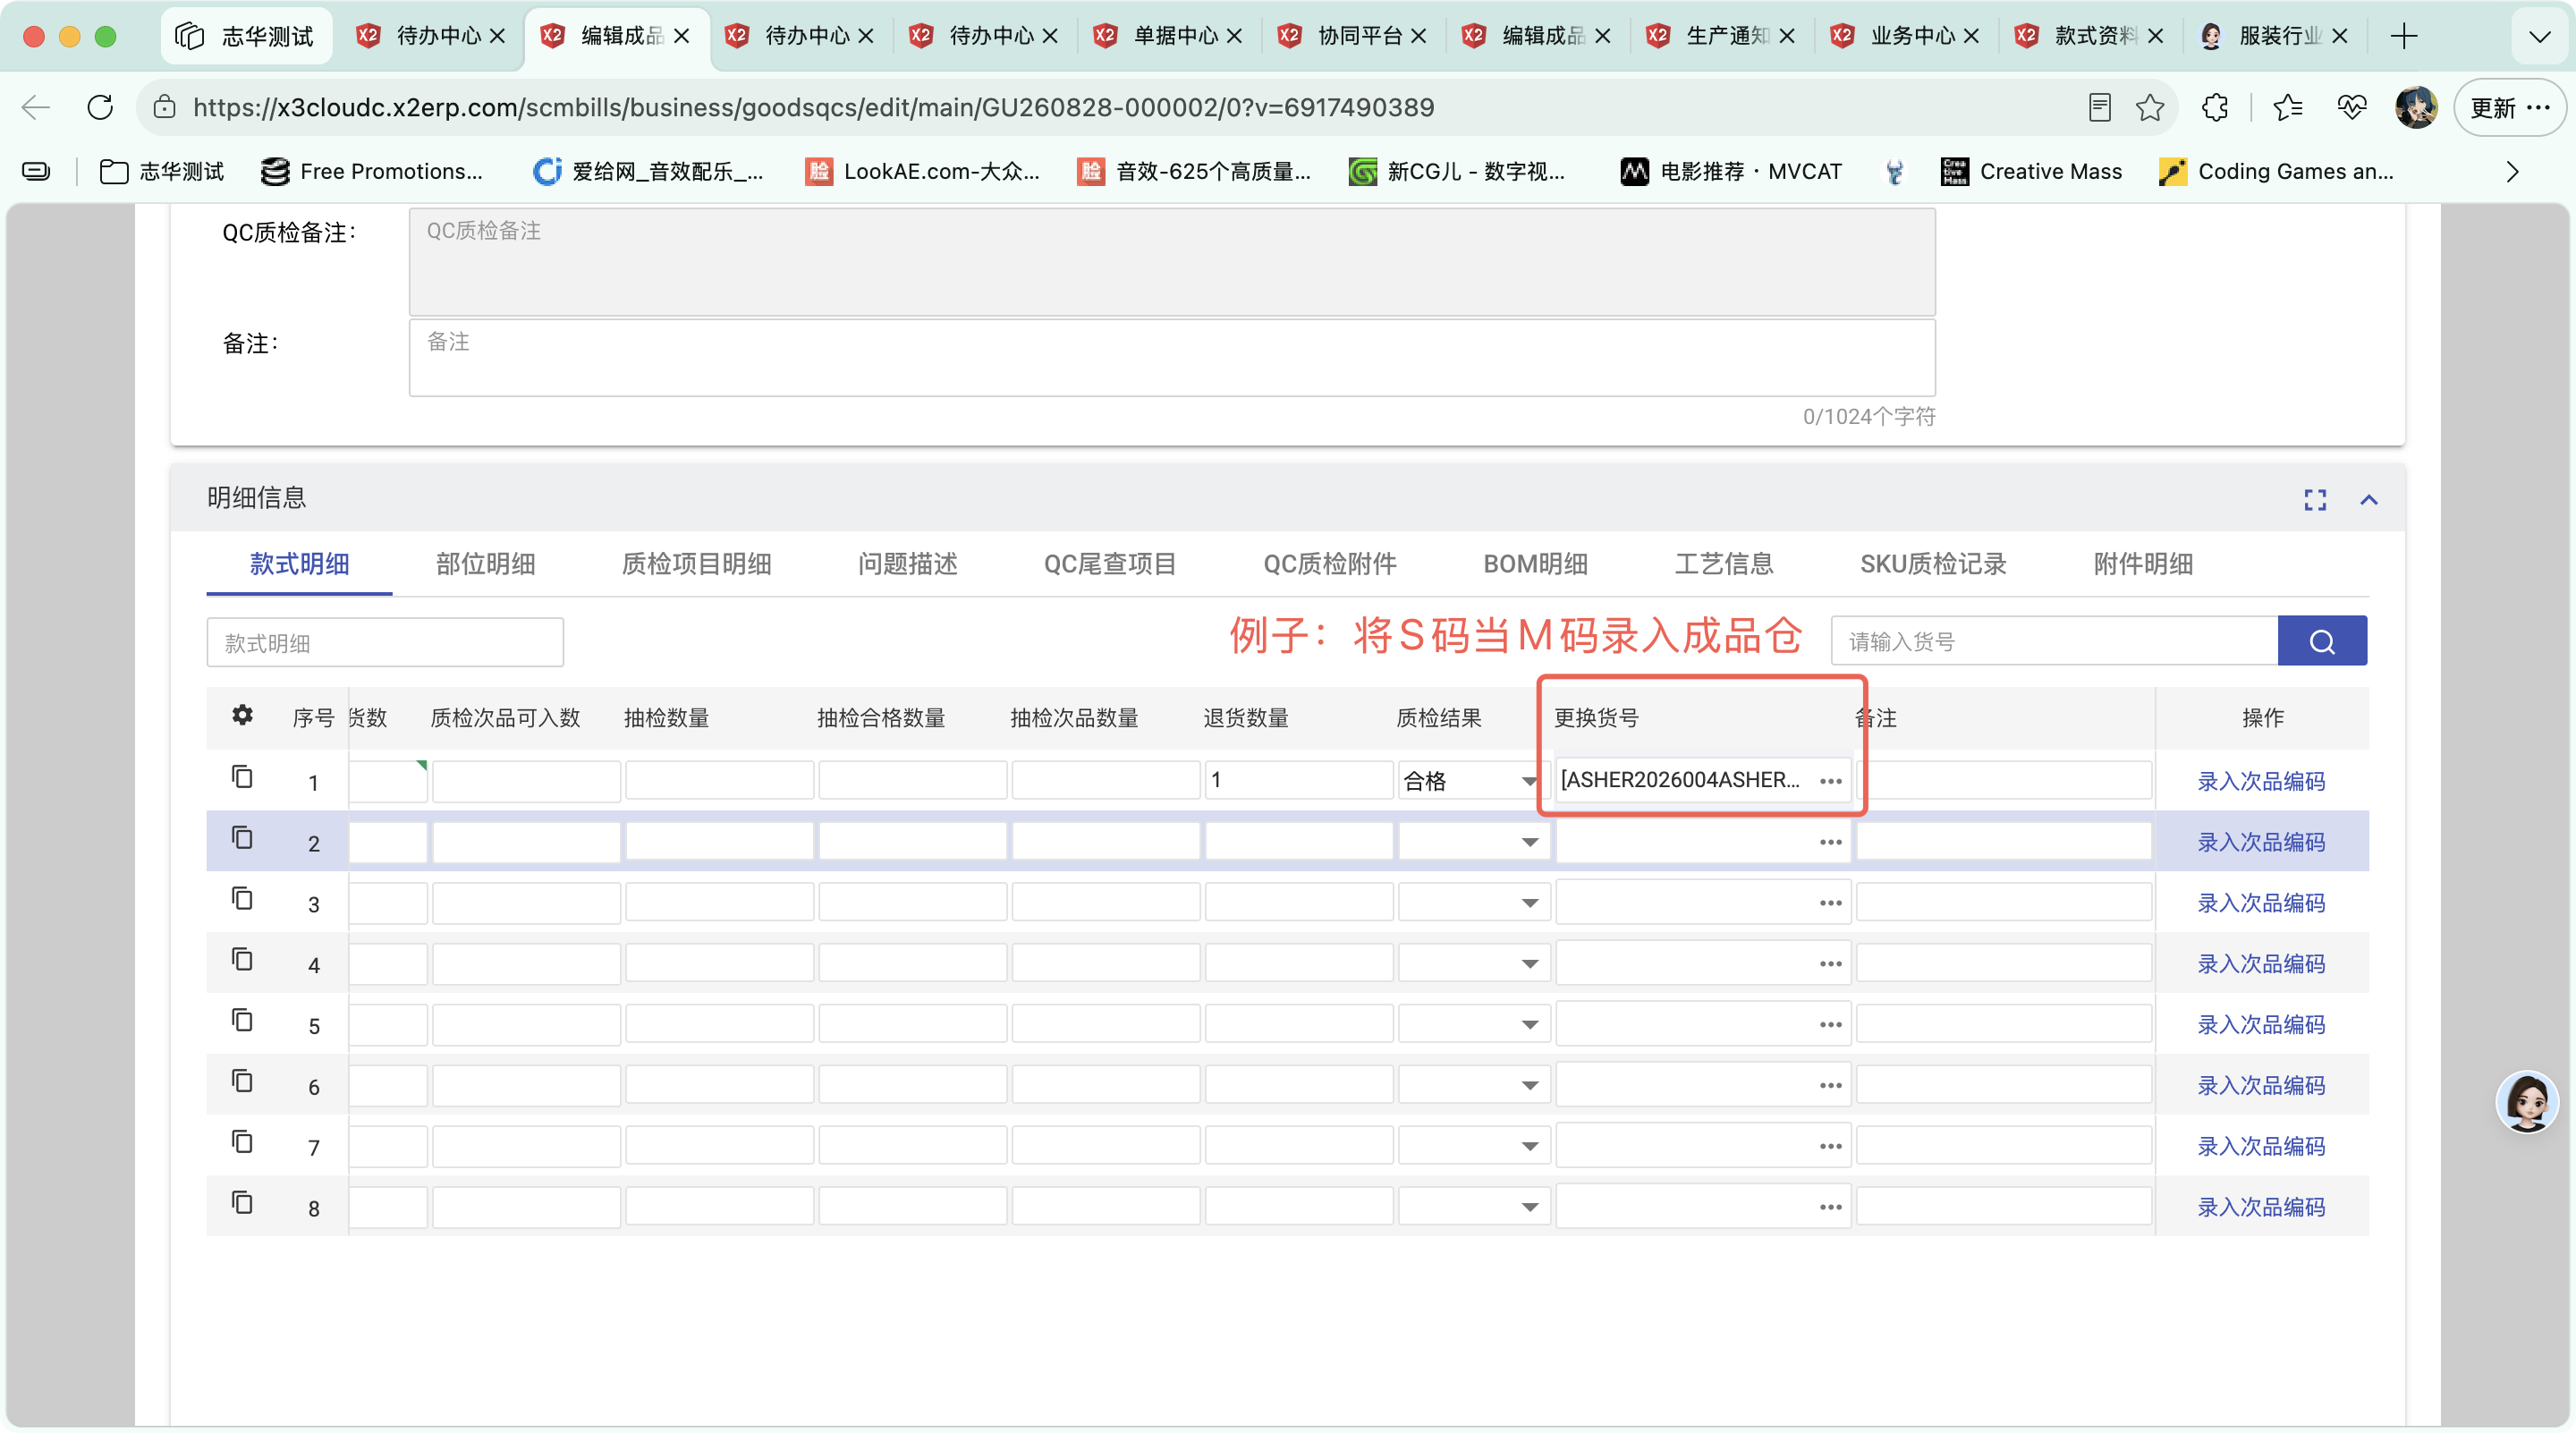Click 录入次品编码 link in row 3
Viewport: 2576px width, 1433px height.
pos(2260,903)
